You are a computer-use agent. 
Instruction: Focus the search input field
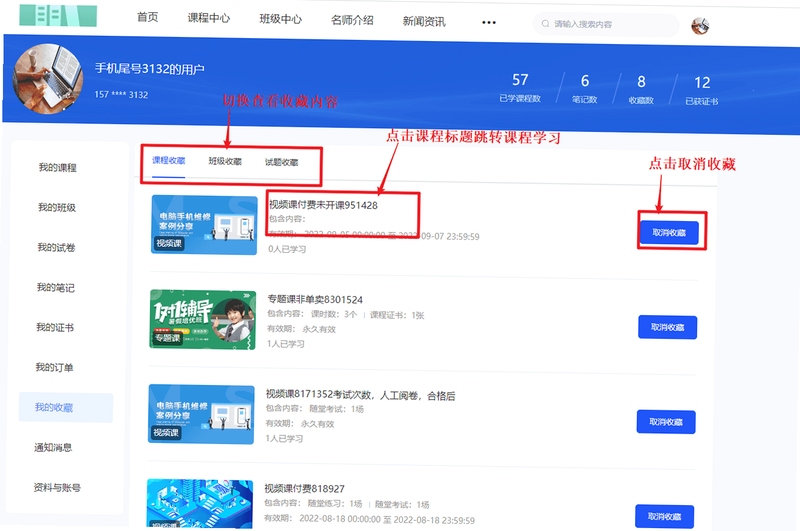606,24
